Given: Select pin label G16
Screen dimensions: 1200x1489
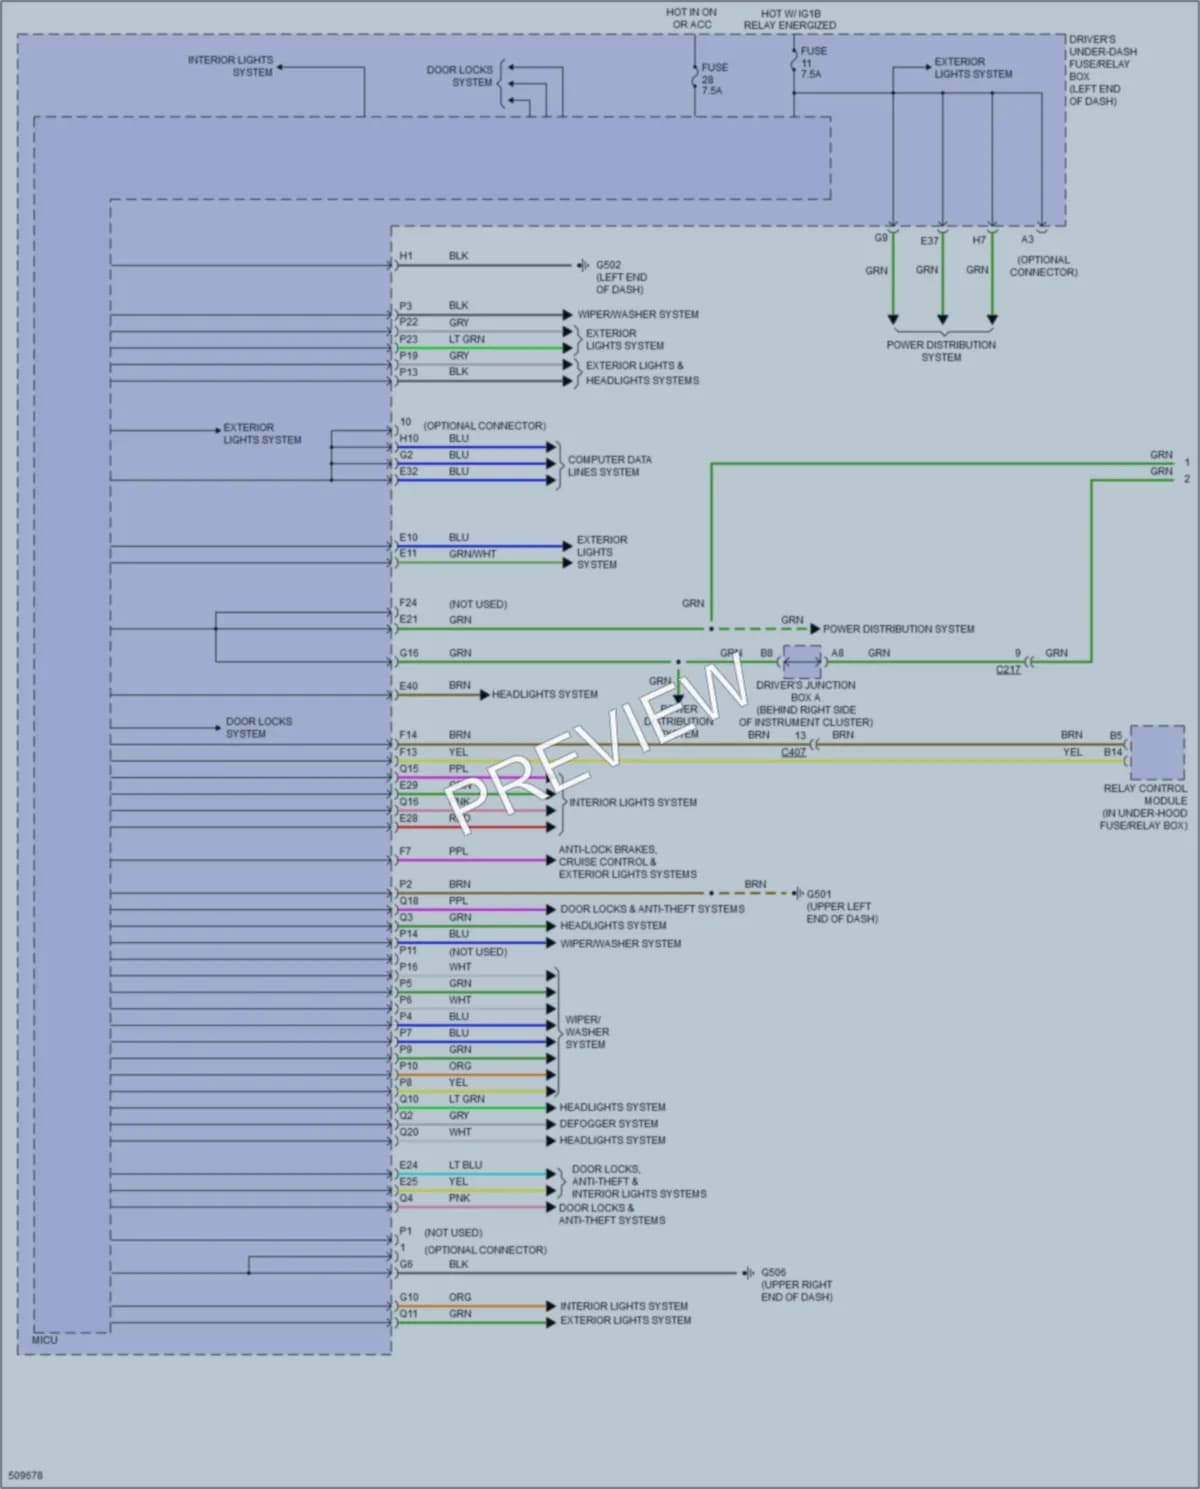Looking at the screenshot, I should [x=408, y=653].
